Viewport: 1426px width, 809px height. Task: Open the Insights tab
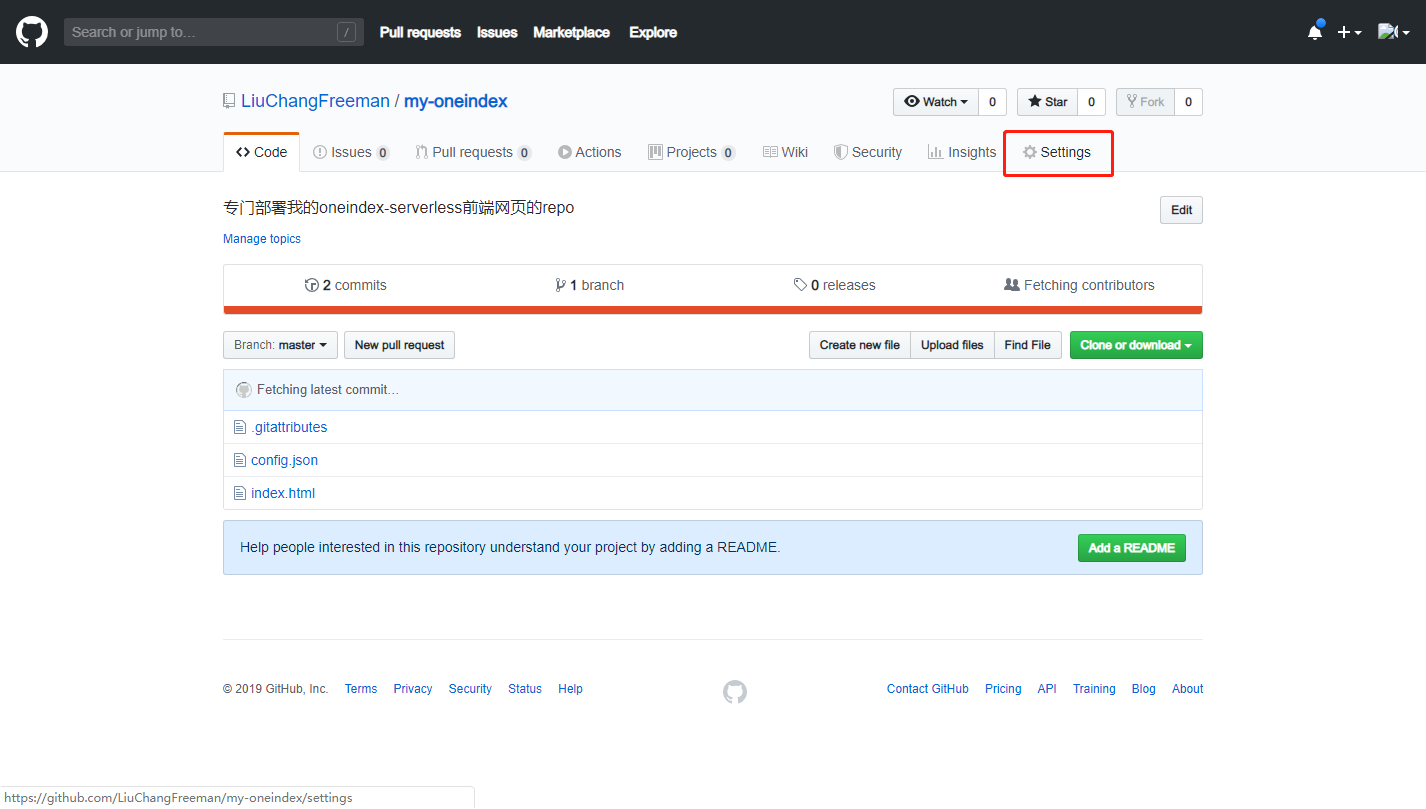click(x=962, y=152)
